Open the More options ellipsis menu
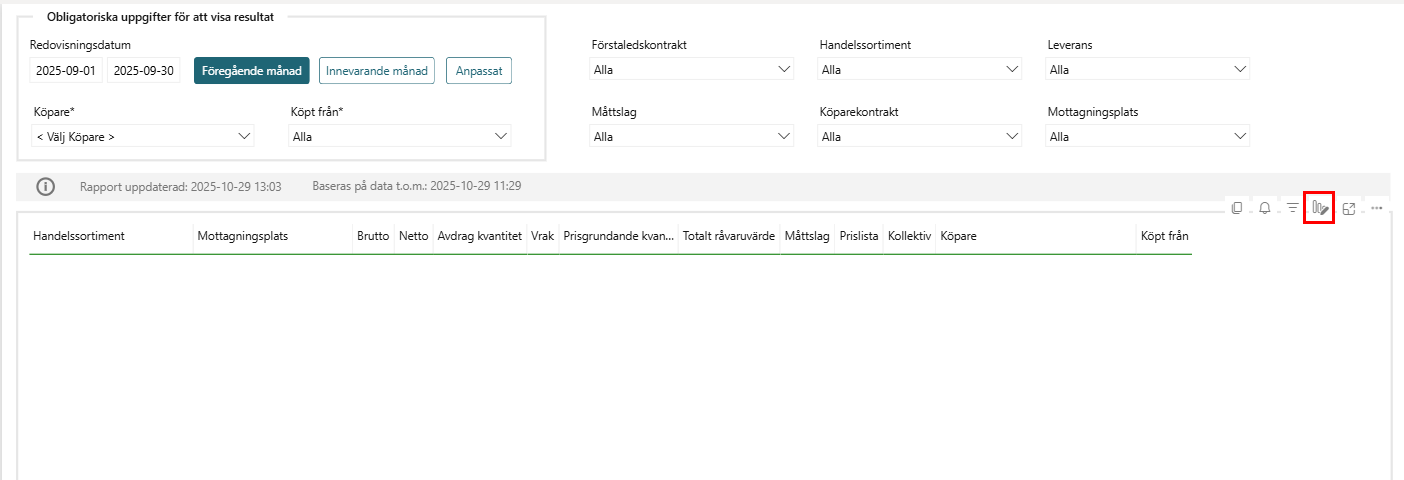 [1377, 208]
